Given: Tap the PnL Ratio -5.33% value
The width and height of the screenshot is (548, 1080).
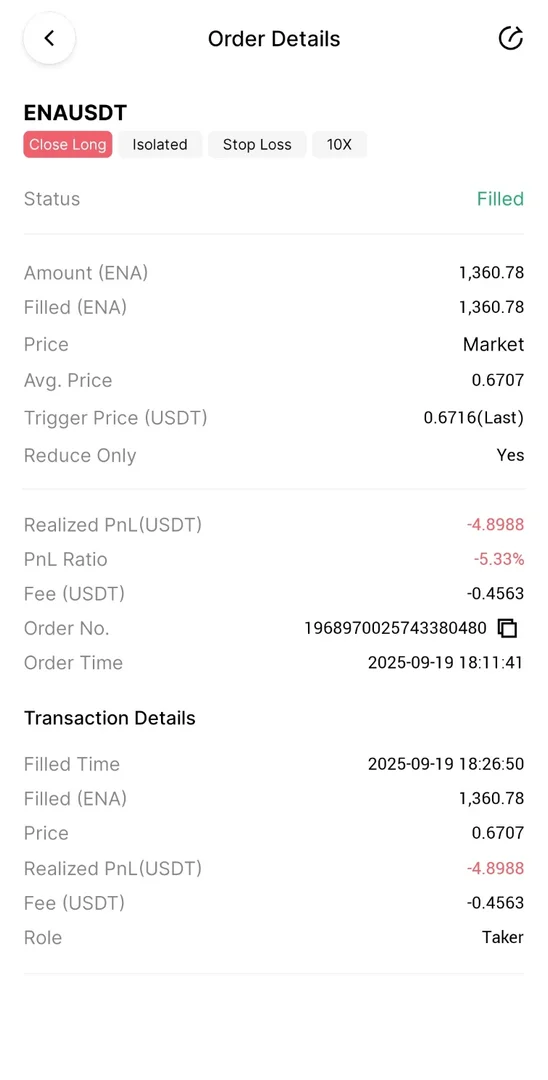Looking at the screenshot, I should point(499,559).
